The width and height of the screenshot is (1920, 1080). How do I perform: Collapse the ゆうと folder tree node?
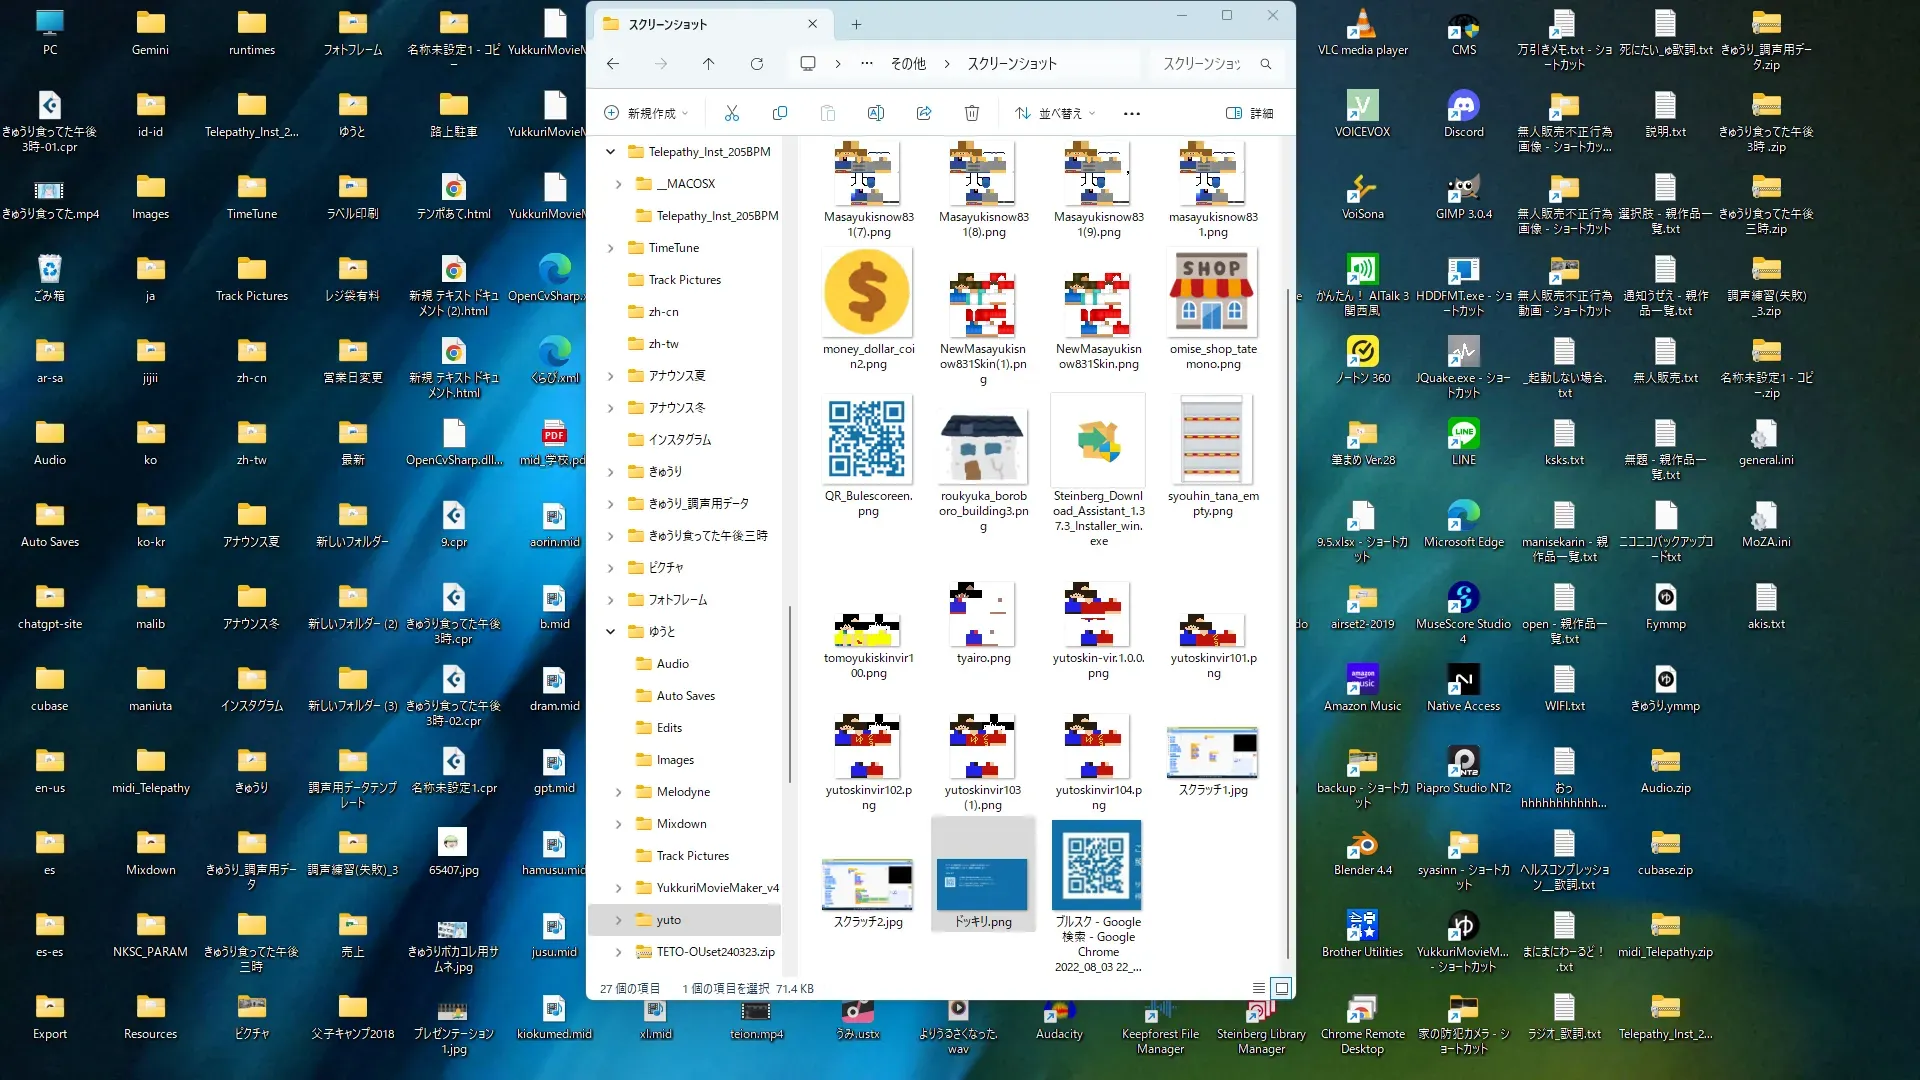611,632
